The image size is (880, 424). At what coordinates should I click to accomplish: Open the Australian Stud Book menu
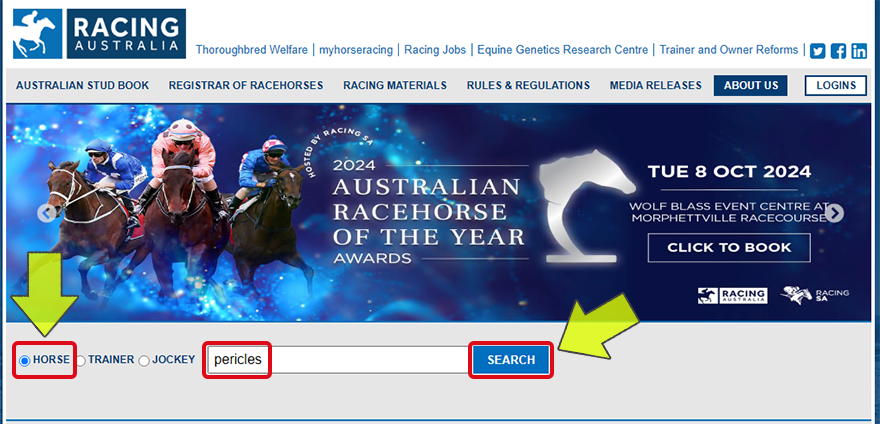click(x=82, y=86)
